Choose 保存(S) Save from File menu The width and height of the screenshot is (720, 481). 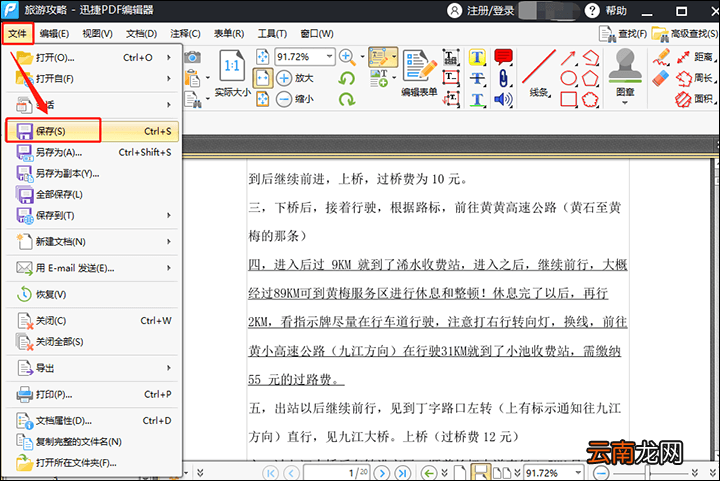(x=92, y=131)
